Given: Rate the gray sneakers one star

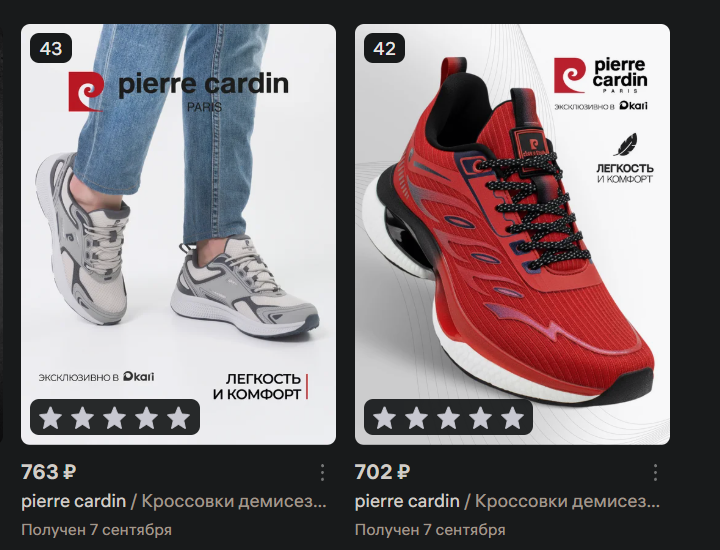Looking at the screenshot, I should pyautogui.click(x=51, y=418).
